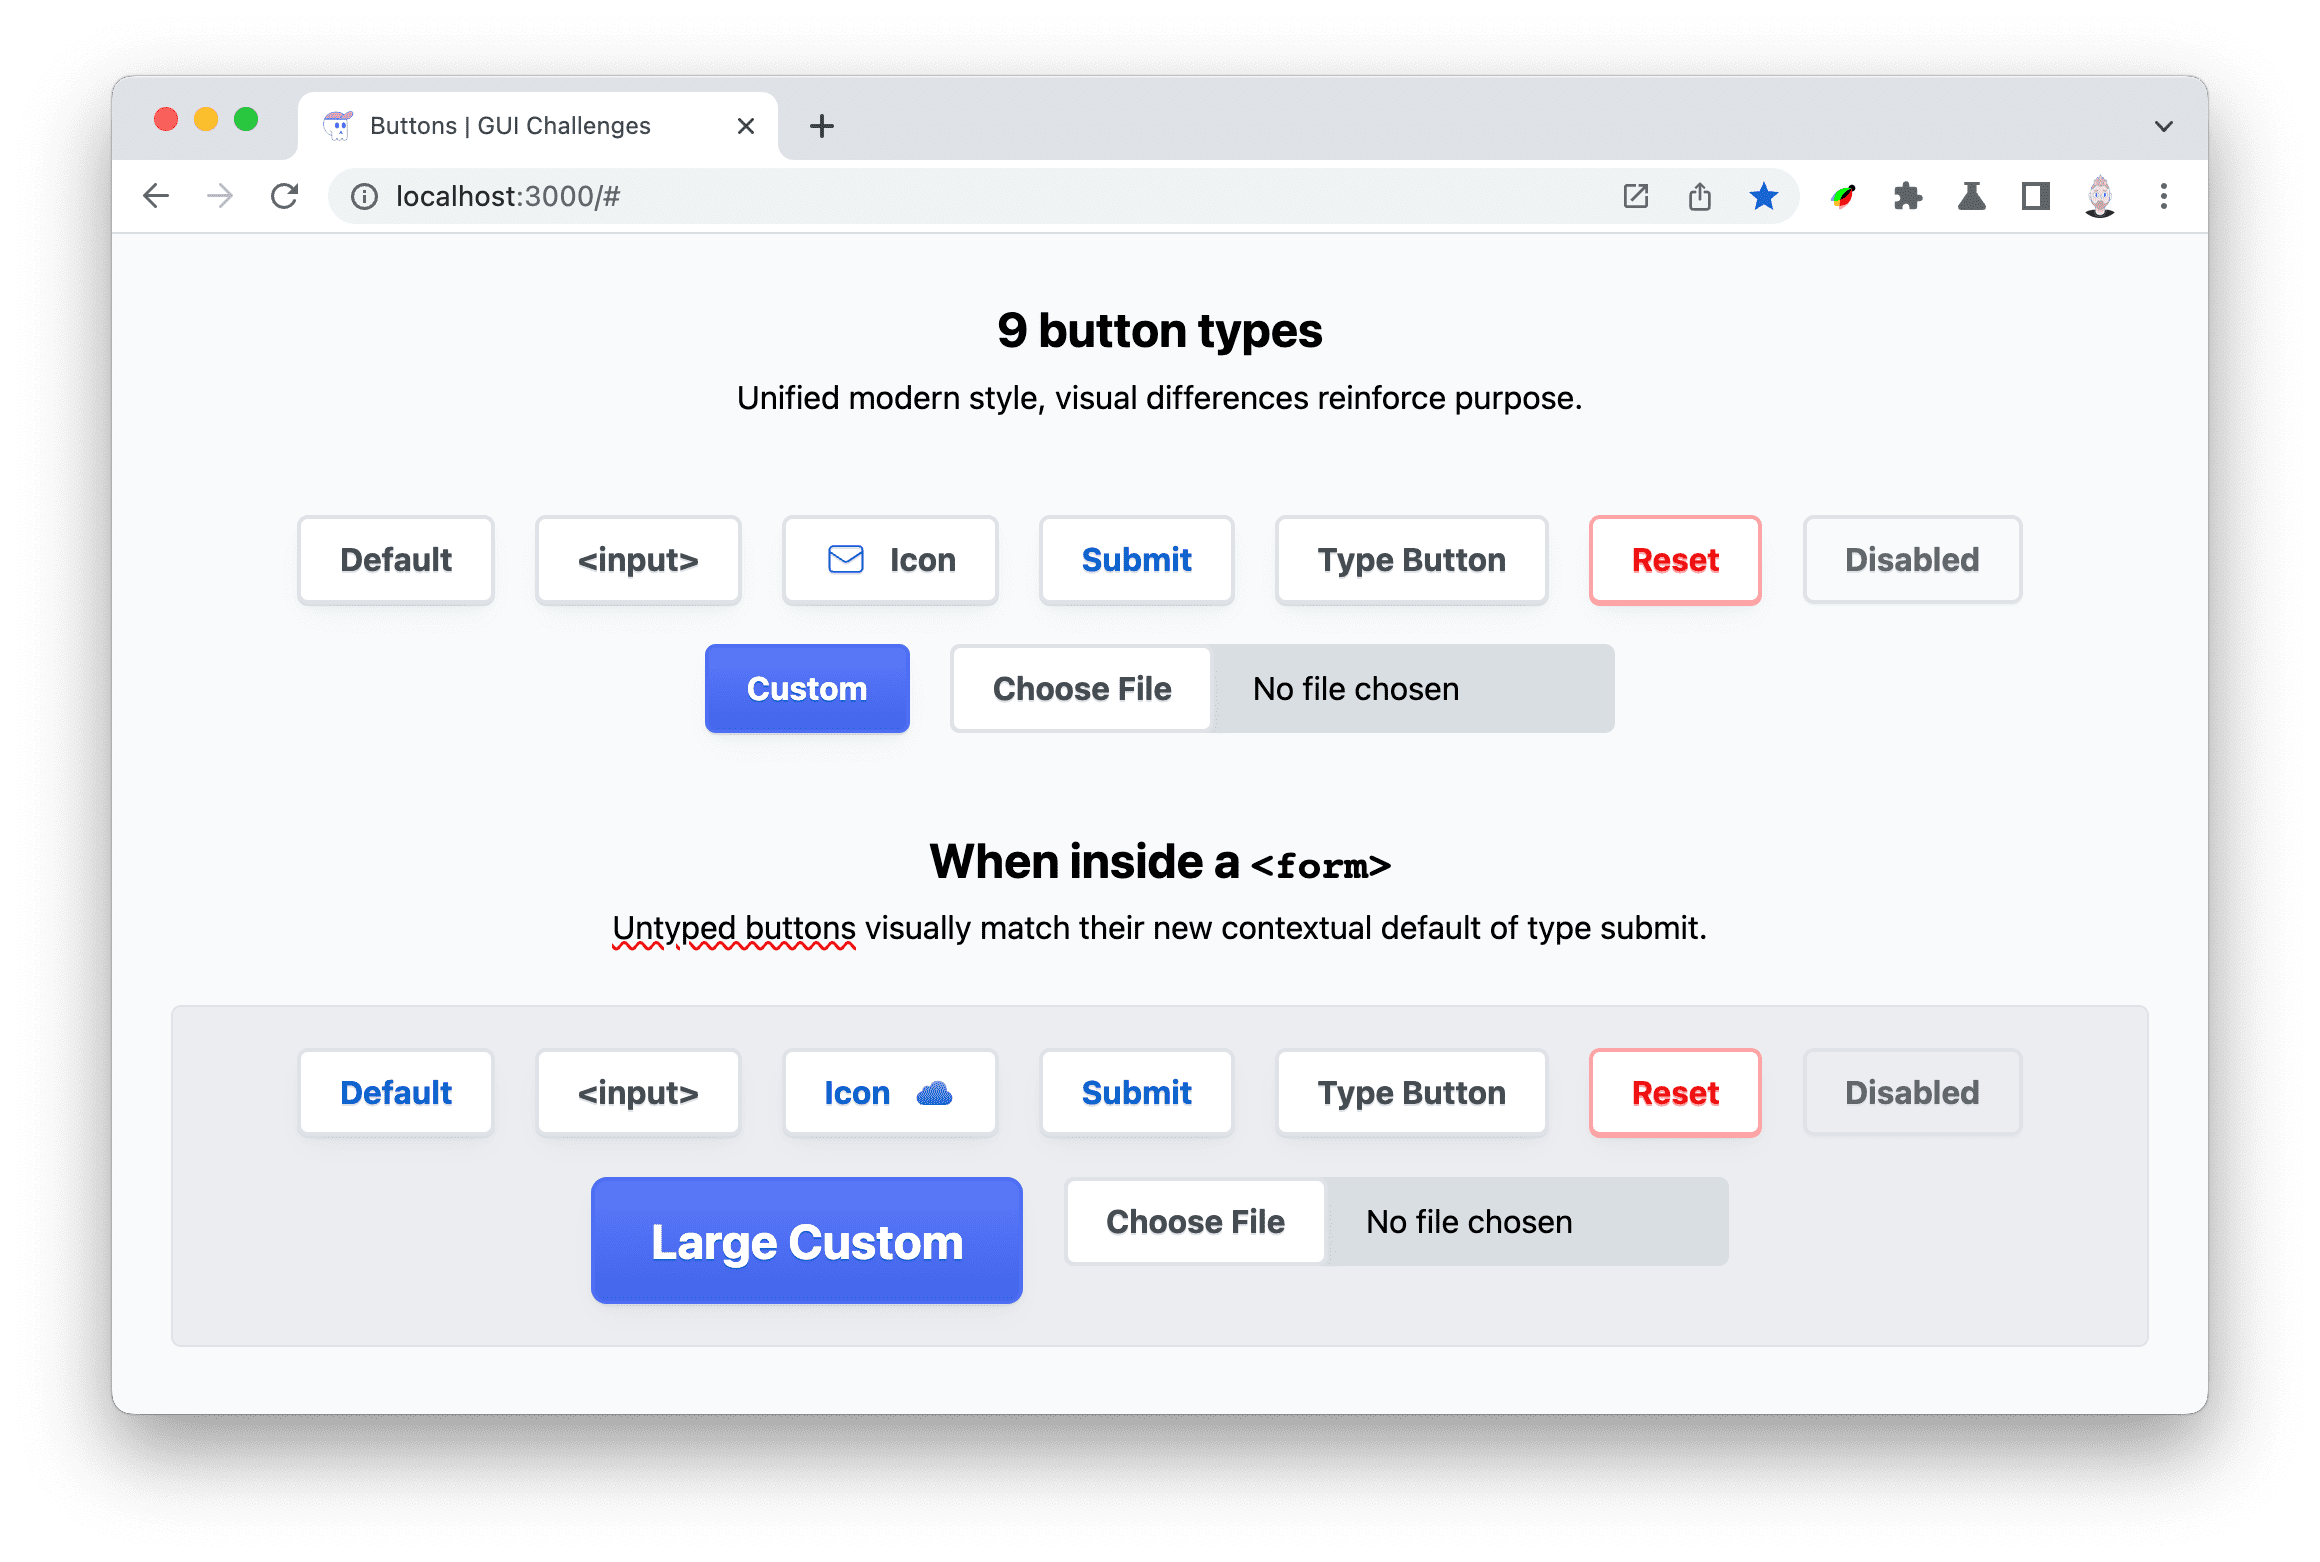
Task: Click the browser back navigation arrow
Action: (155, 195)
